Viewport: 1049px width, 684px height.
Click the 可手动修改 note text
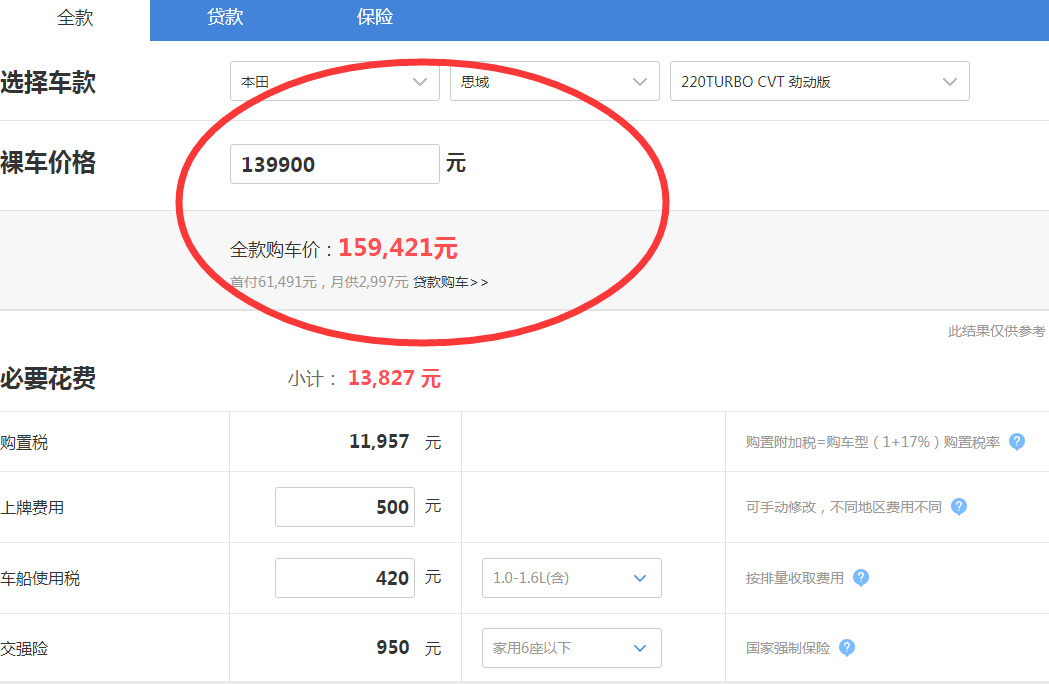tap(844, 507)
